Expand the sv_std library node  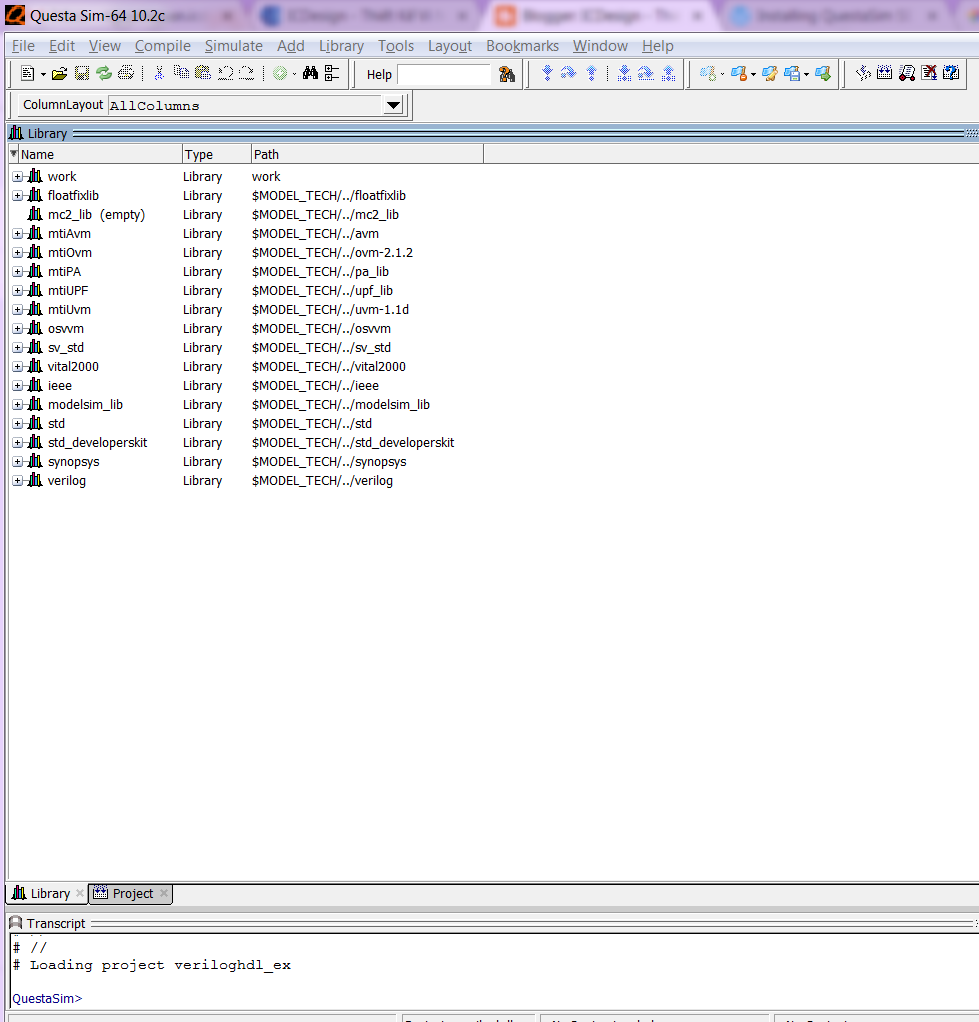pyautogui.click(x=18, y=348)
